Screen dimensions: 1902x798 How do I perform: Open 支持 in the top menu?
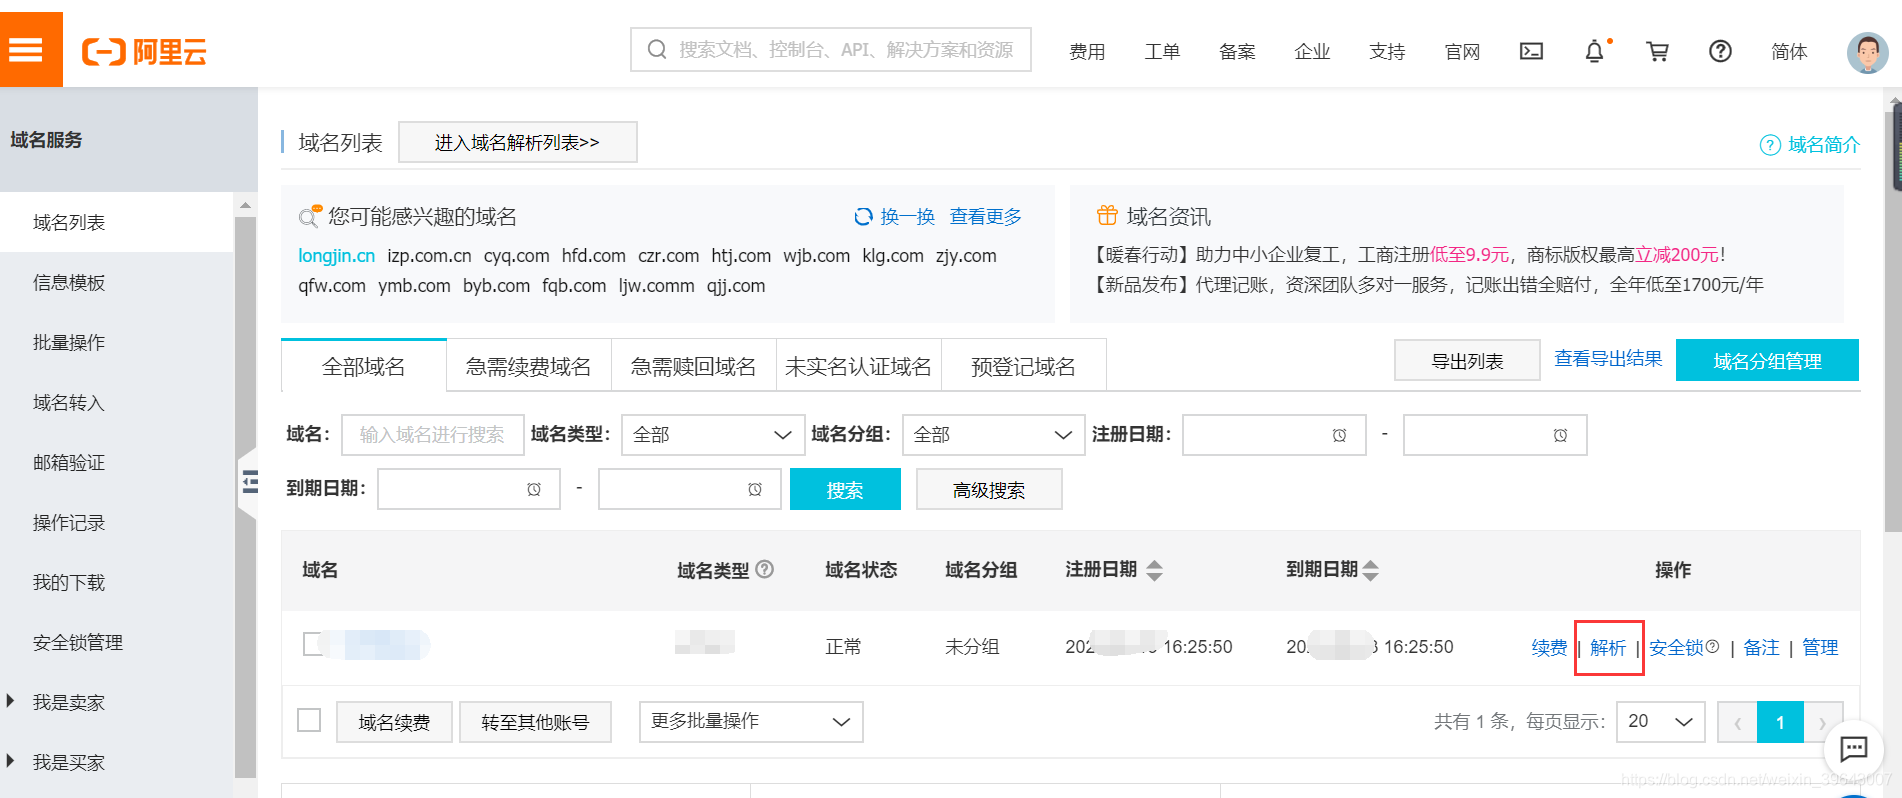coord(1387,52)
